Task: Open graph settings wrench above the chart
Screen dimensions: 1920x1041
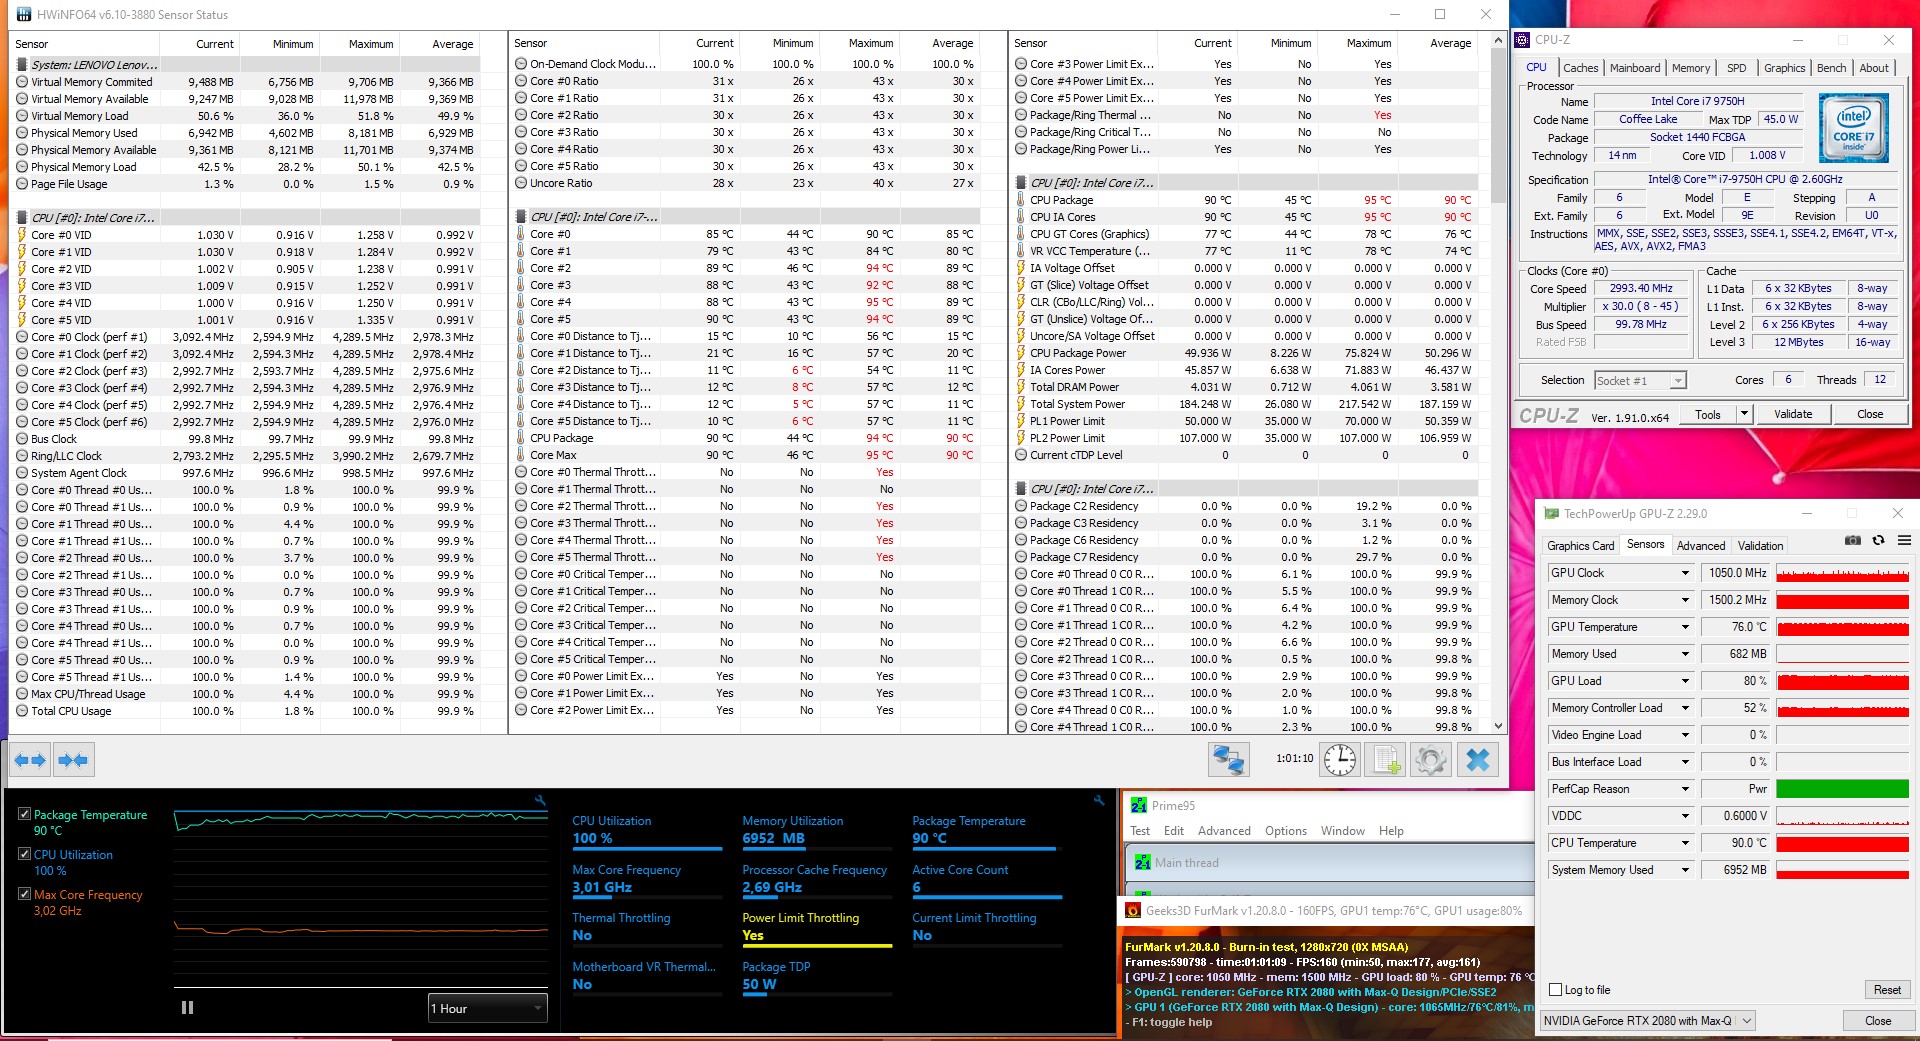Action: (541, 800)
